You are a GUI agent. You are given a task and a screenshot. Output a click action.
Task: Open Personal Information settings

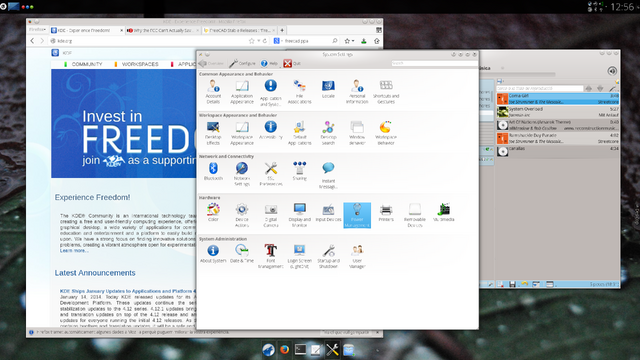tap(357, 92)
